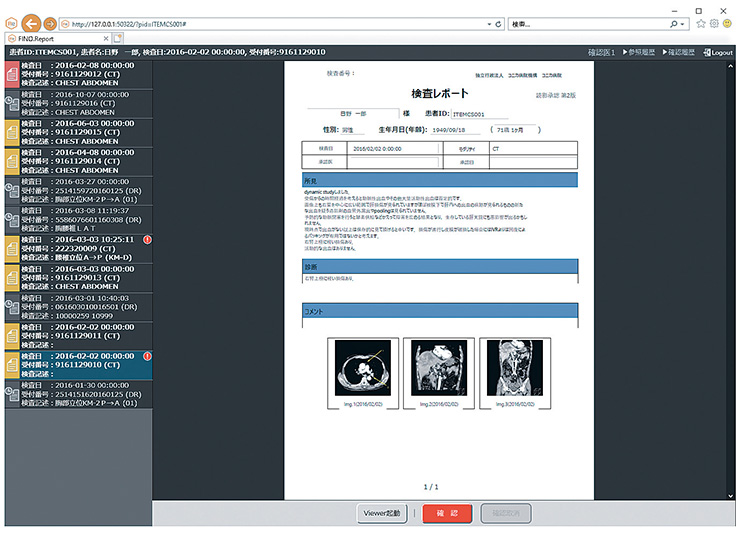The height and width of the screenshot is (537, 740).
Task: Expand the 参照履歴 history menu
Action: coord(638,51)
